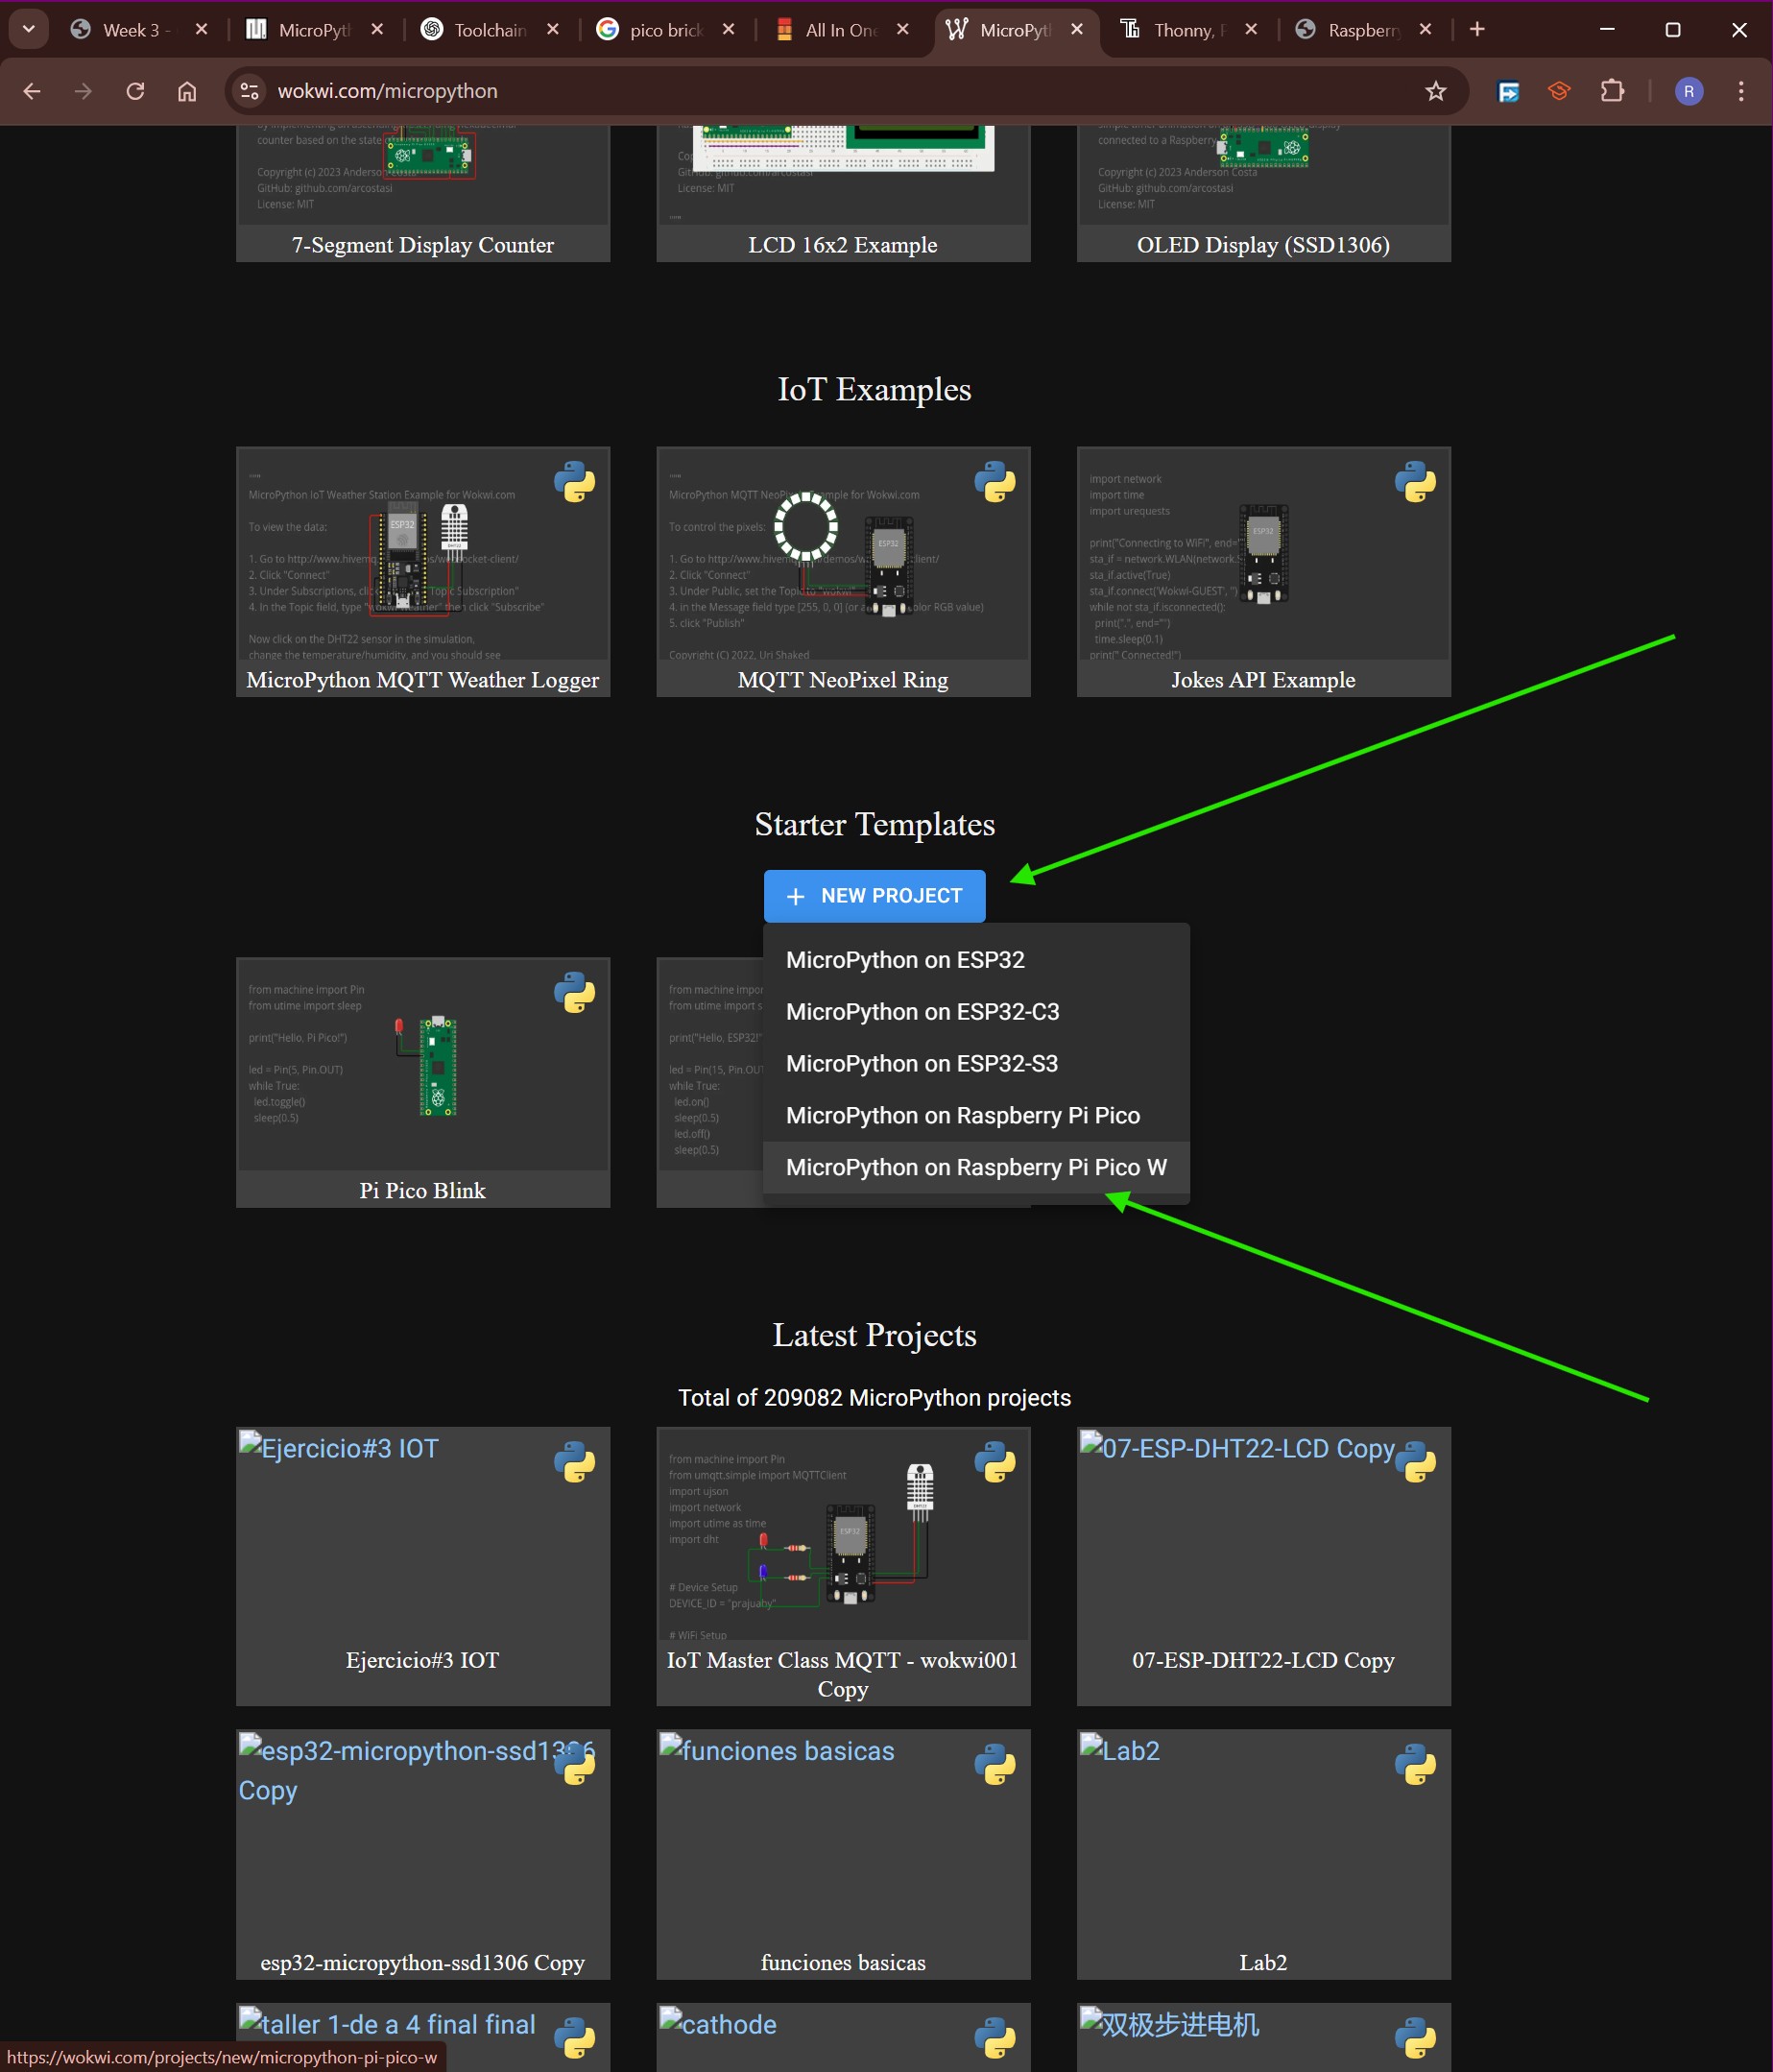
Task: Reload the current page
Action: (135, 91)
